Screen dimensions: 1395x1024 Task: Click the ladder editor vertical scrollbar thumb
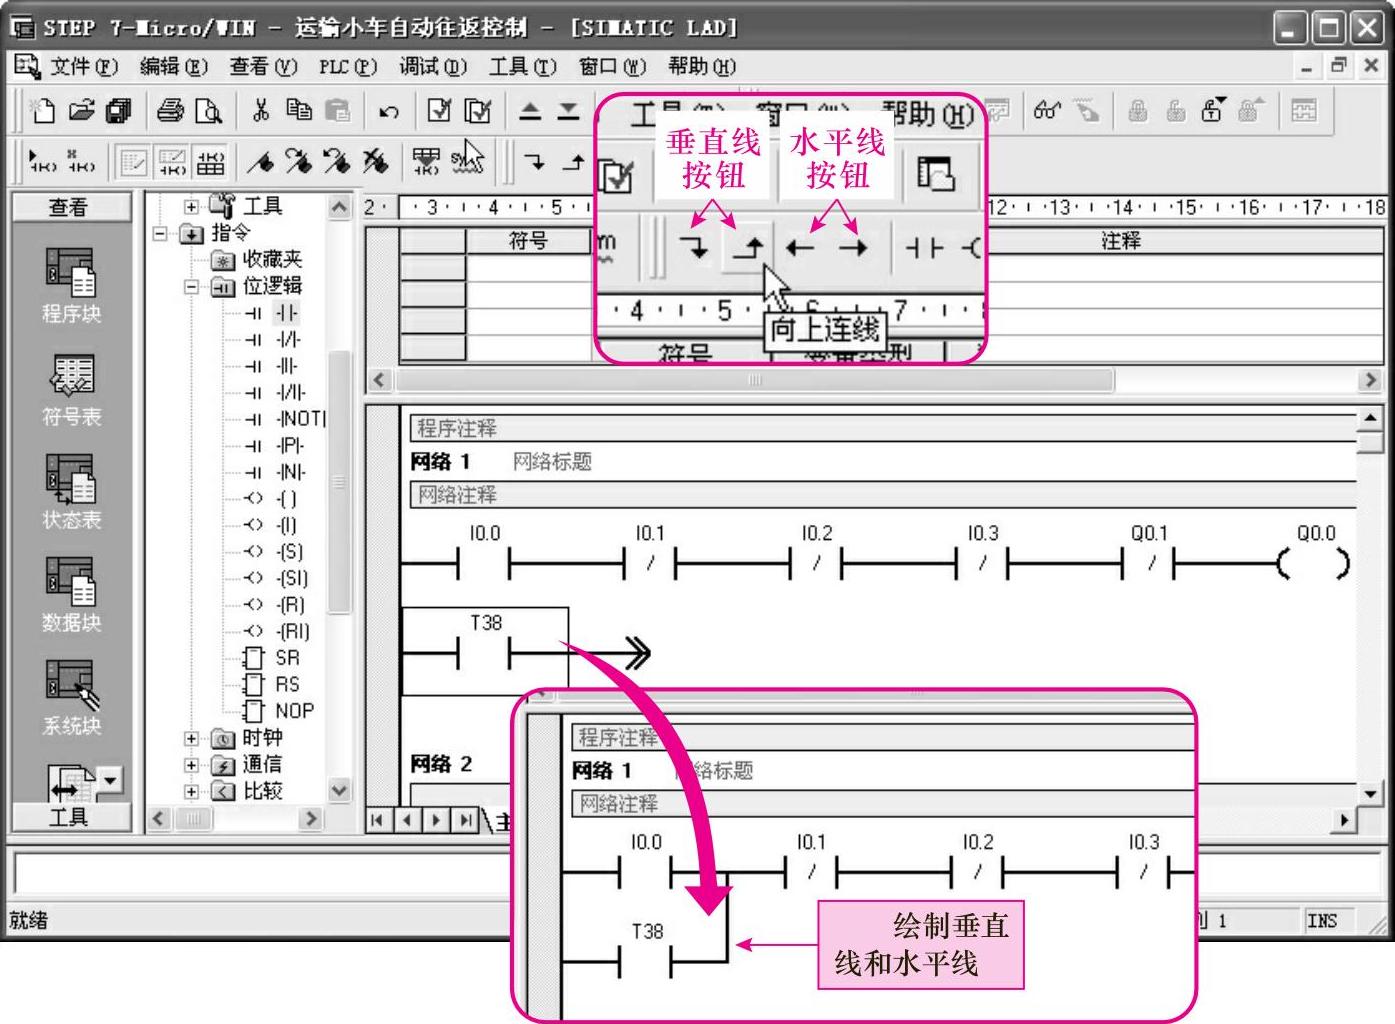pos(1369,442)
